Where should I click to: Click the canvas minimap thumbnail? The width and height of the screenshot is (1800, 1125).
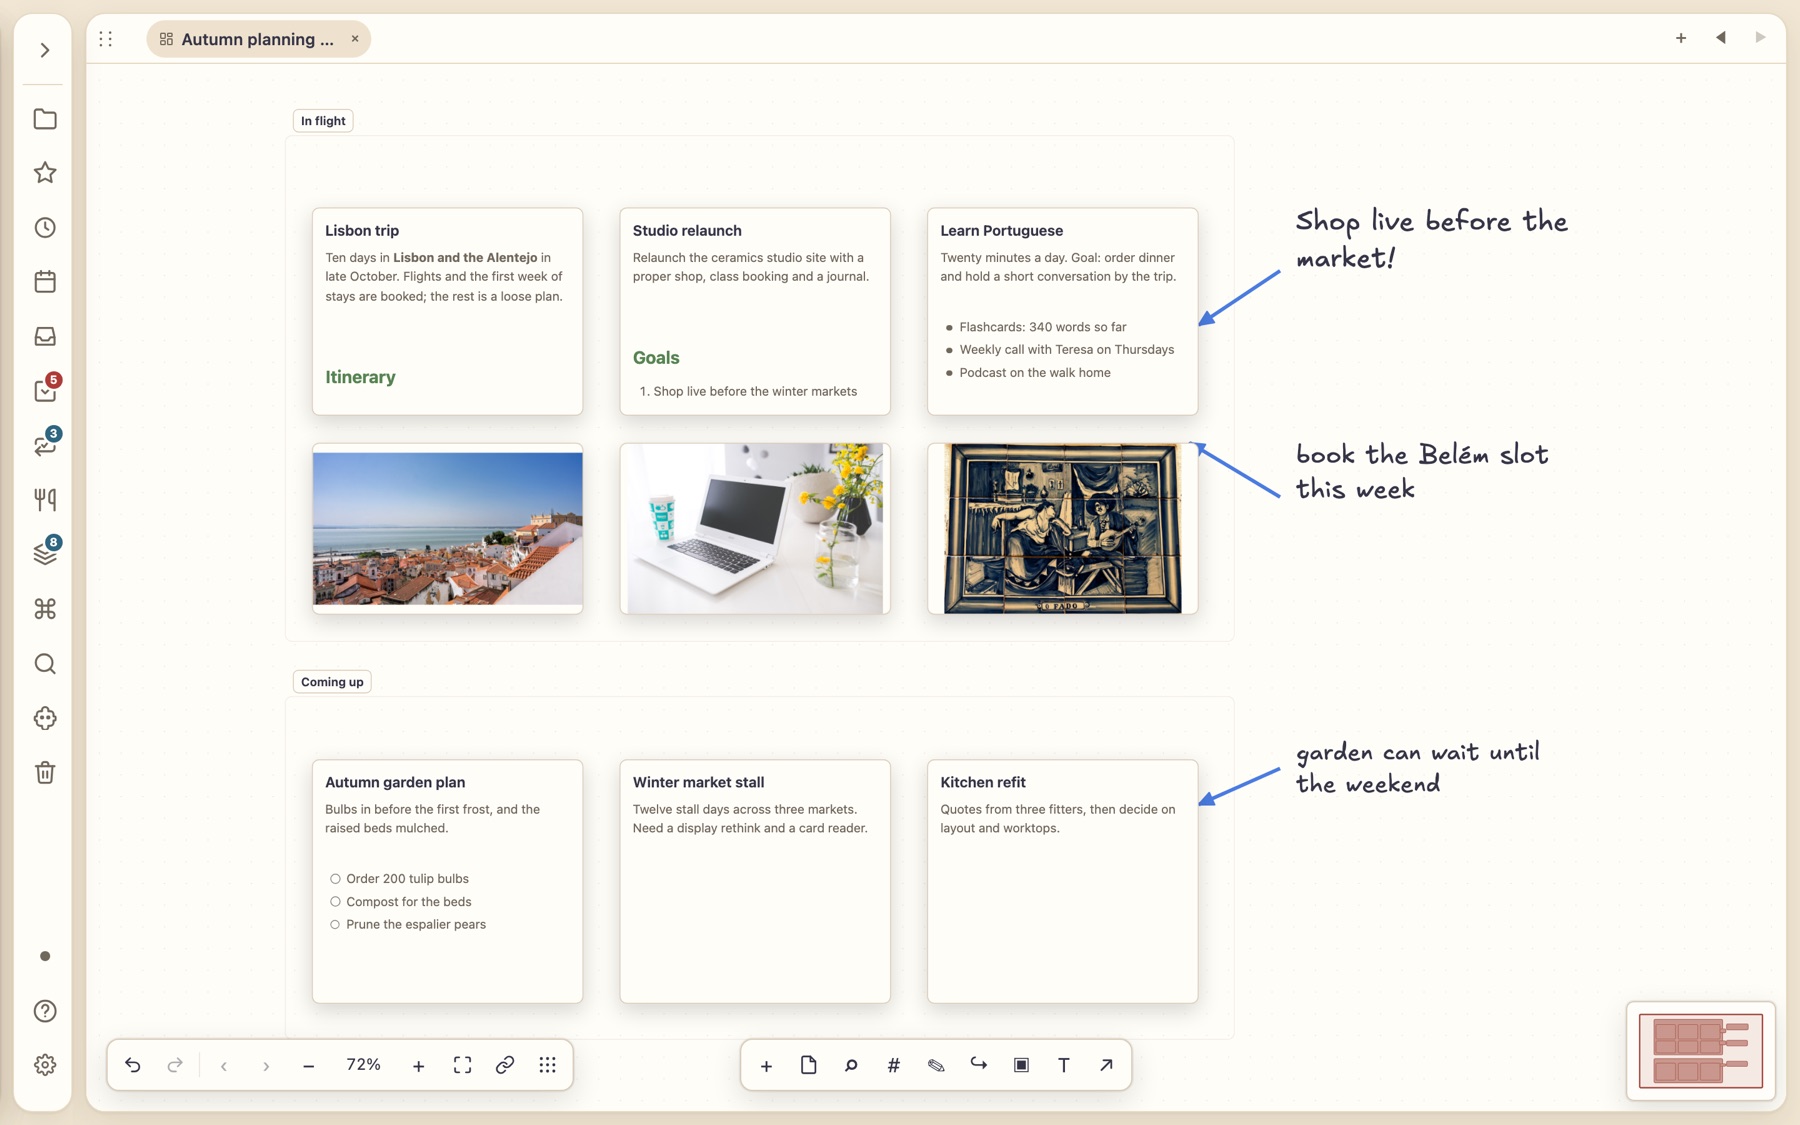point(1700,1051)
